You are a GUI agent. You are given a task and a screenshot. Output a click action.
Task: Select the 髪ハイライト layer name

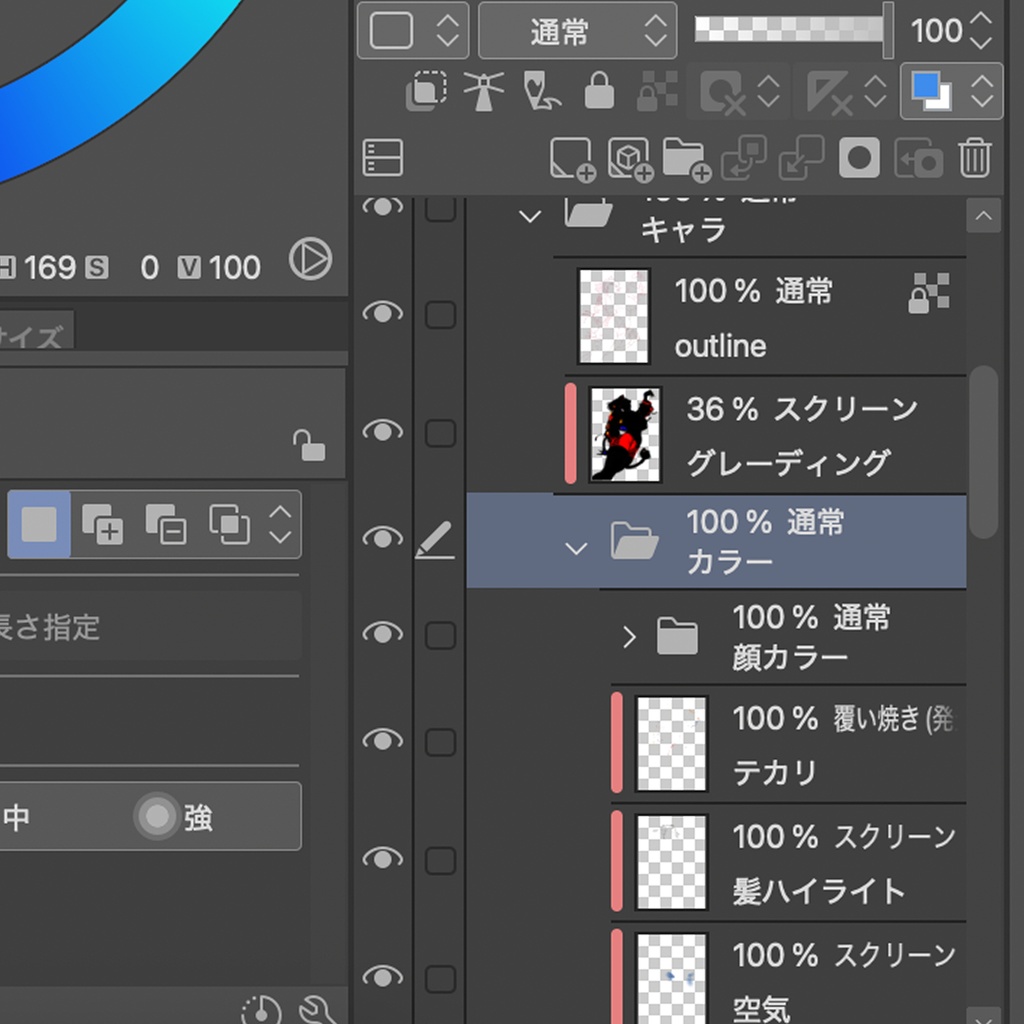pos(819,891)
